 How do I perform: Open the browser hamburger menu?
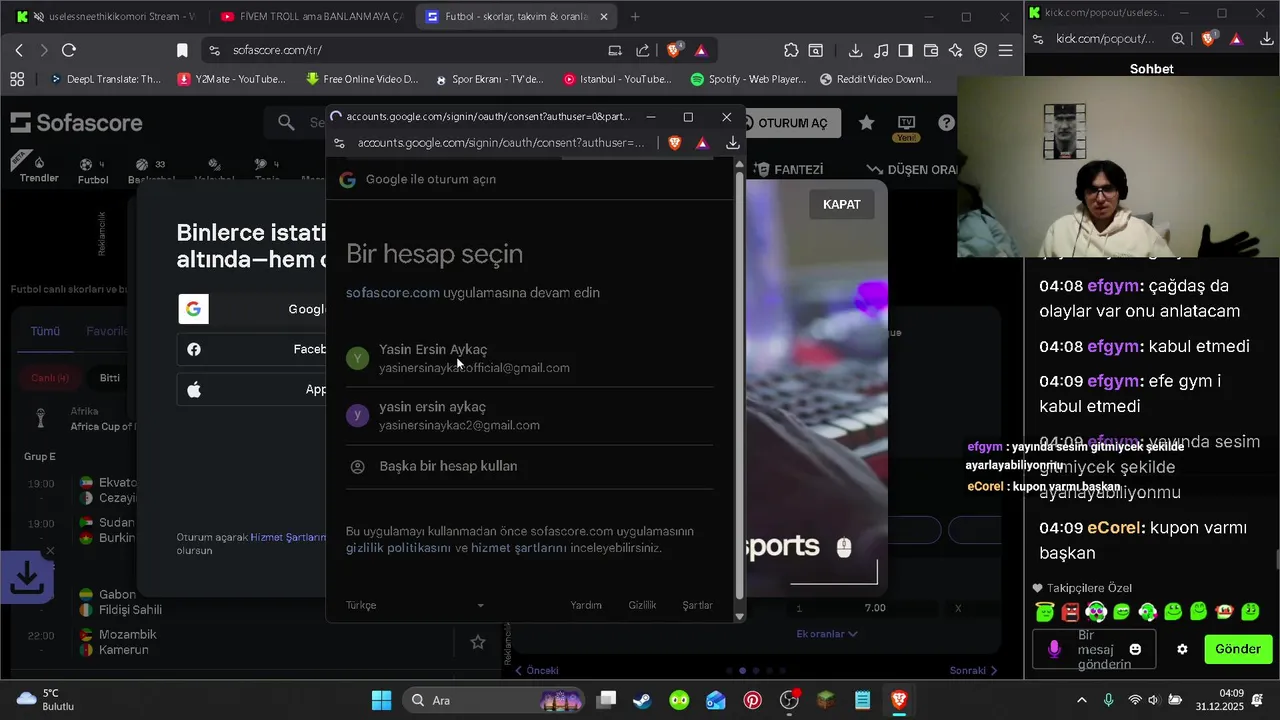pyautogui.click(x=1005, y=50)
